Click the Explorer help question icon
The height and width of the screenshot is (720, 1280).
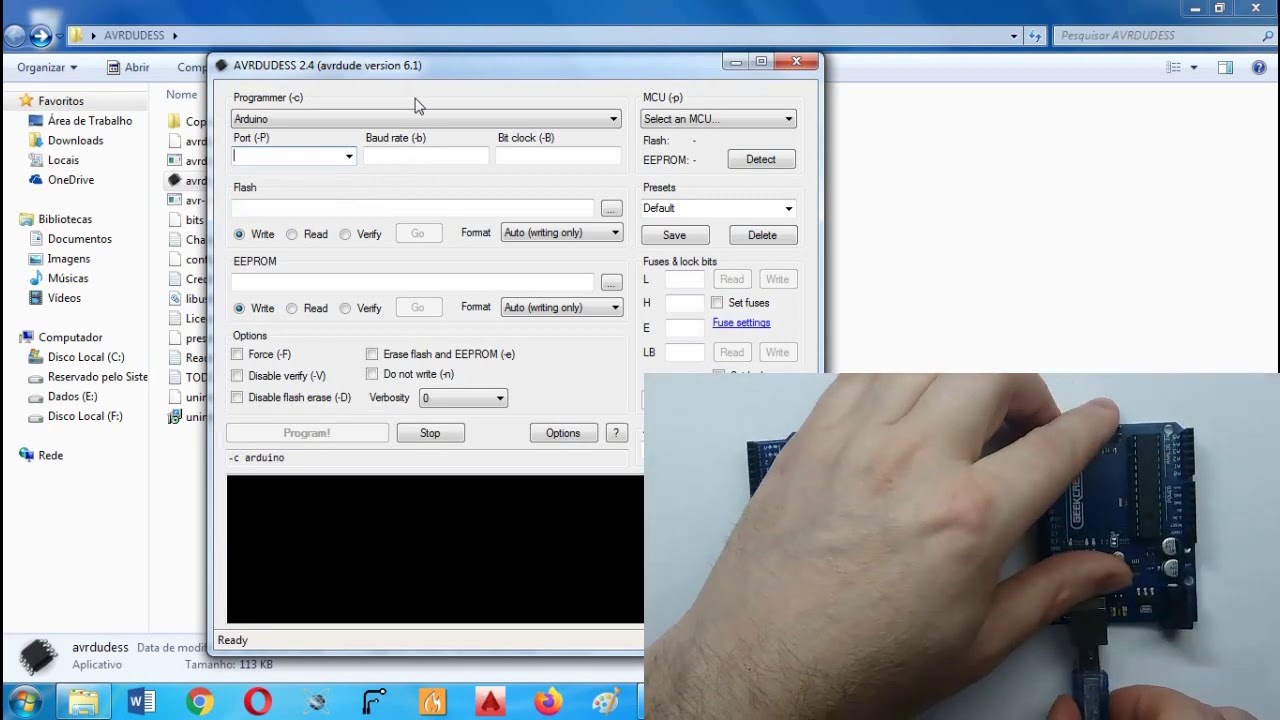click(x=1259, y=67)
